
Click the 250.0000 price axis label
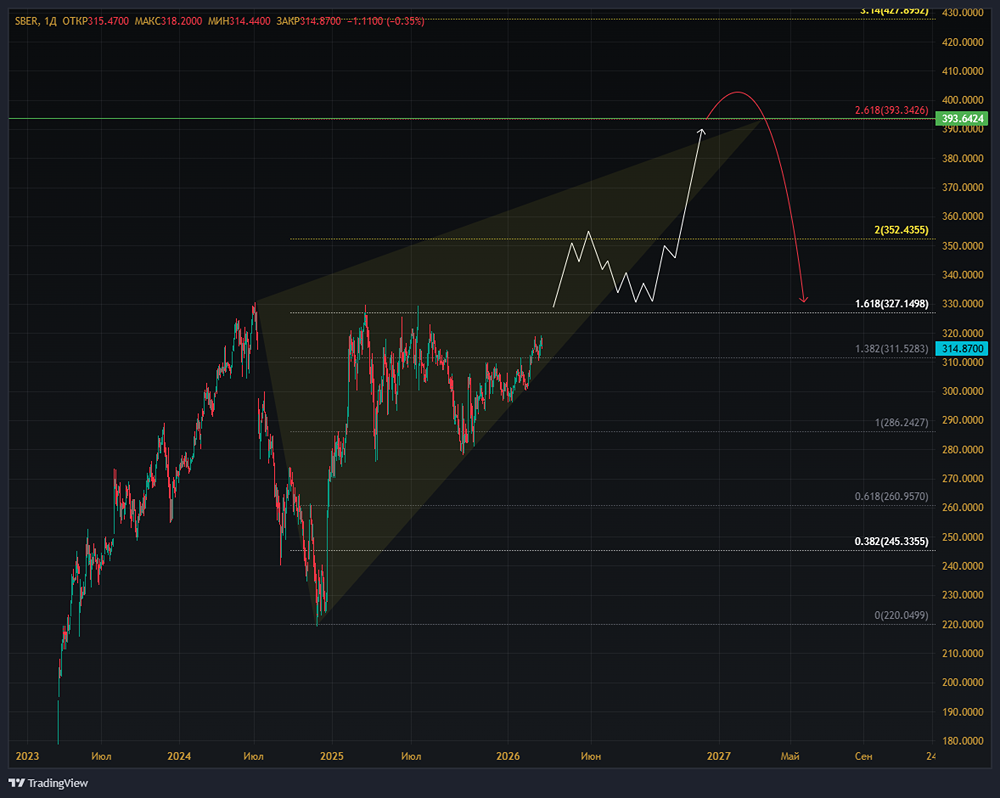[962, 537]
